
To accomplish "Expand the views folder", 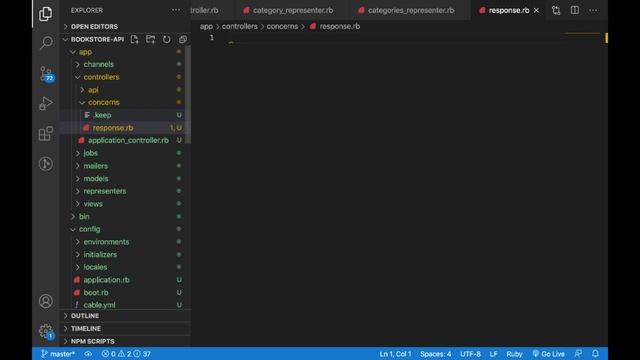I will tap(93, 204).
